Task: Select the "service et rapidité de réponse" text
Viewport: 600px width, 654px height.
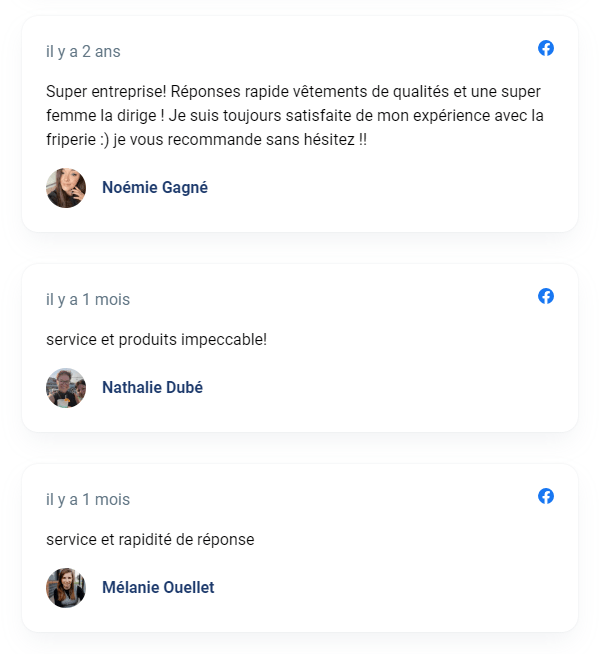Action: (150, 540)
